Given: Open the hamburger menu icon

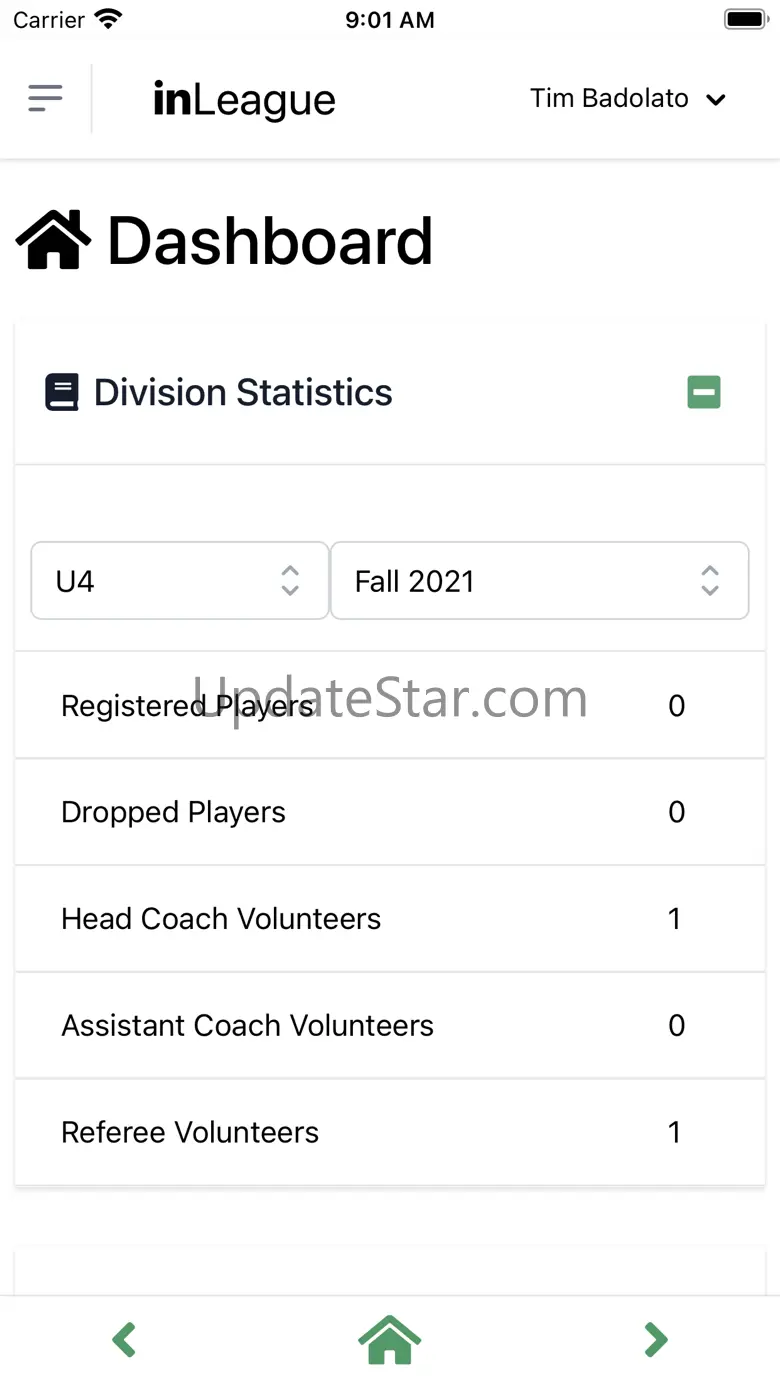Looking at the screenshot, I should coord(45,98).
